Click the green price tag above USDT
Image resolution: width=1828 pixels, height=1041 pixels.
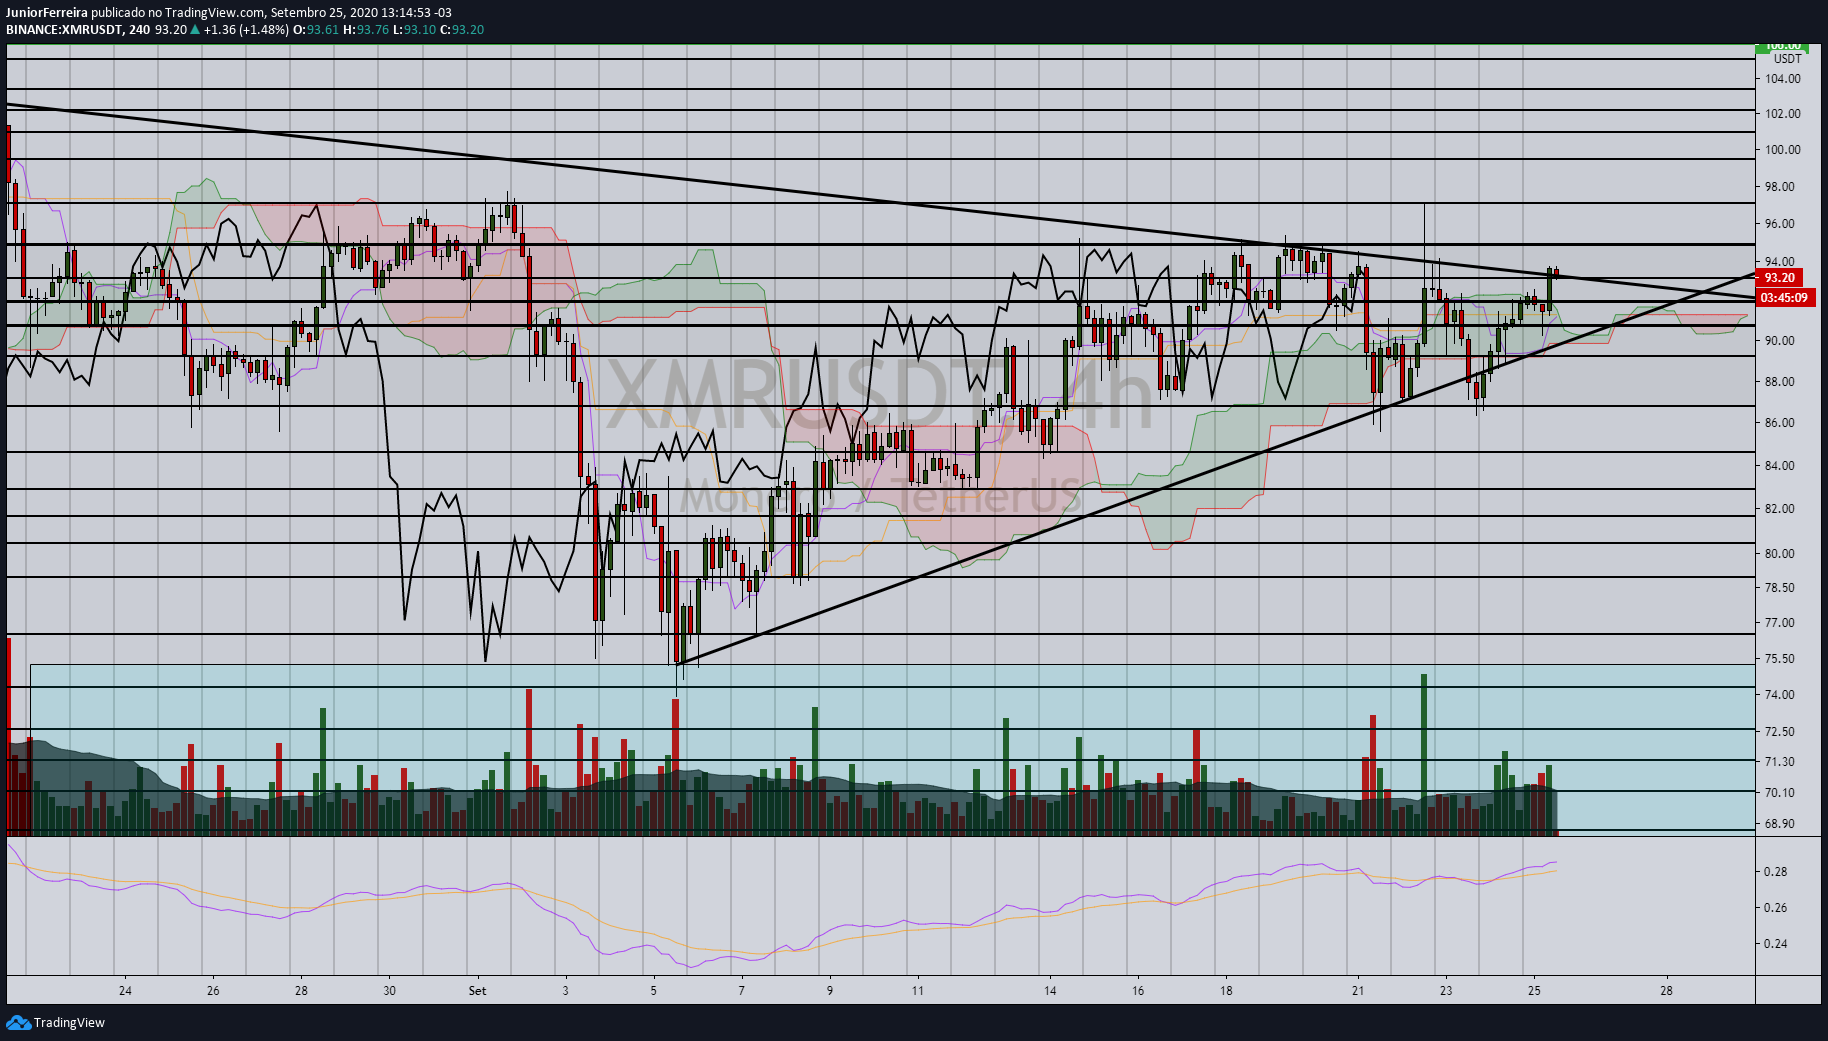click(x=1782, y=46)
